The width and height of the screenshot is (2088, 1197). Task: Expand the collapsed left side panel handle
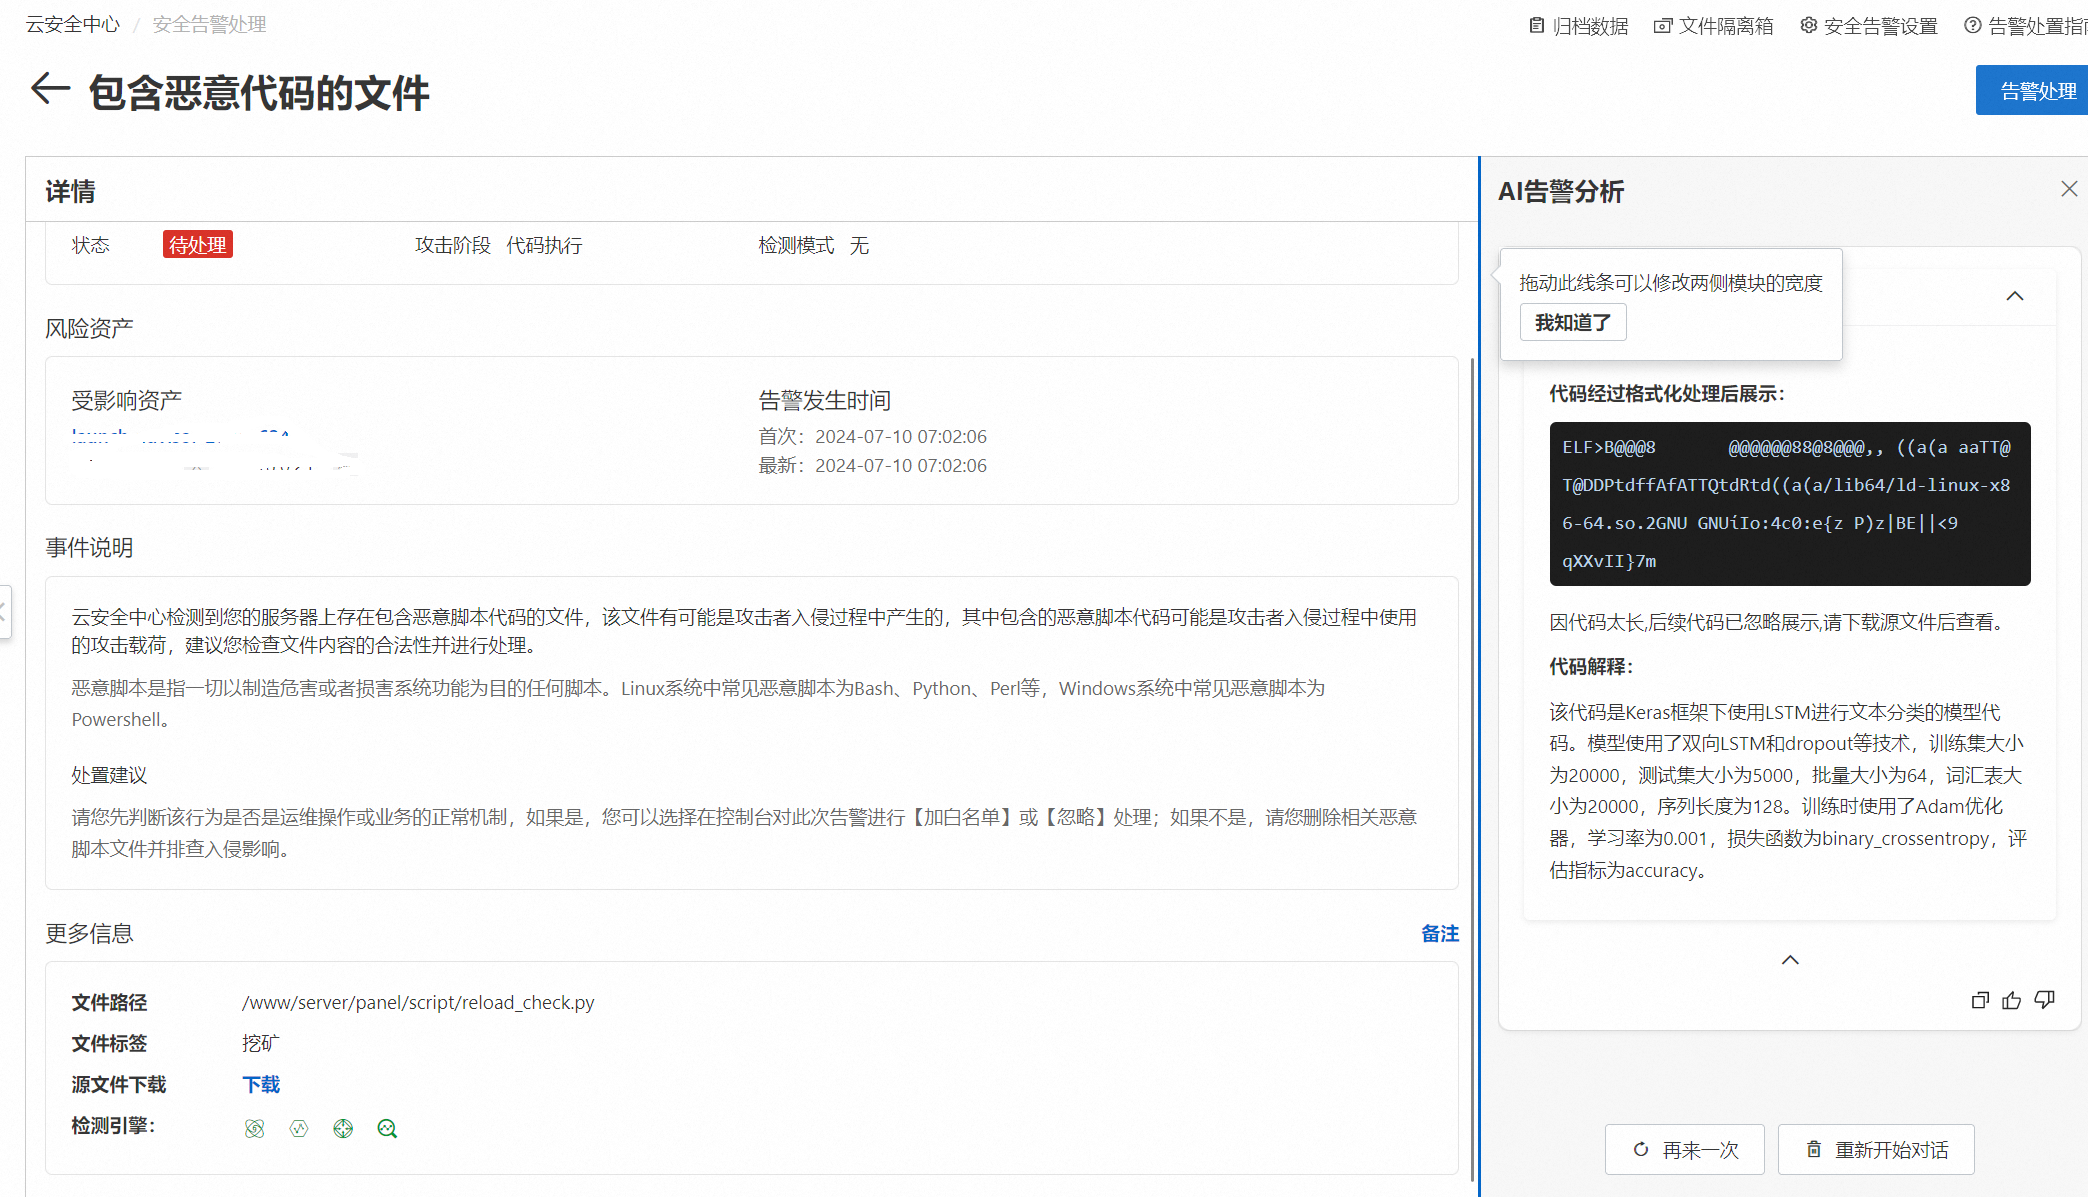(4, 612)
